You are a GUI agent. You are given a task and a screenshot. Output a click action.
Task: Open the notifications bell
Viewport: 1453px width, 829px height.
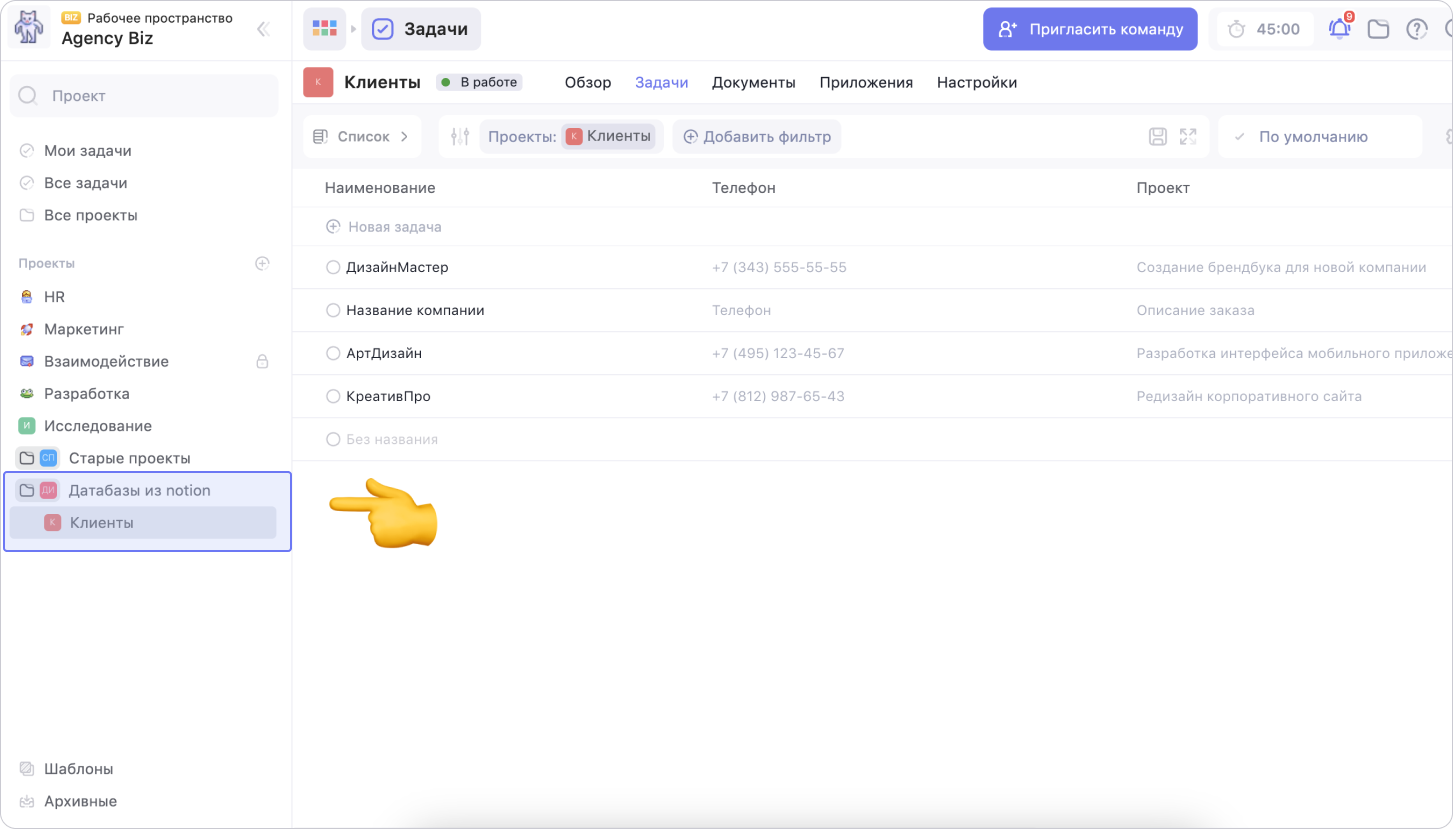point(1339,29)
